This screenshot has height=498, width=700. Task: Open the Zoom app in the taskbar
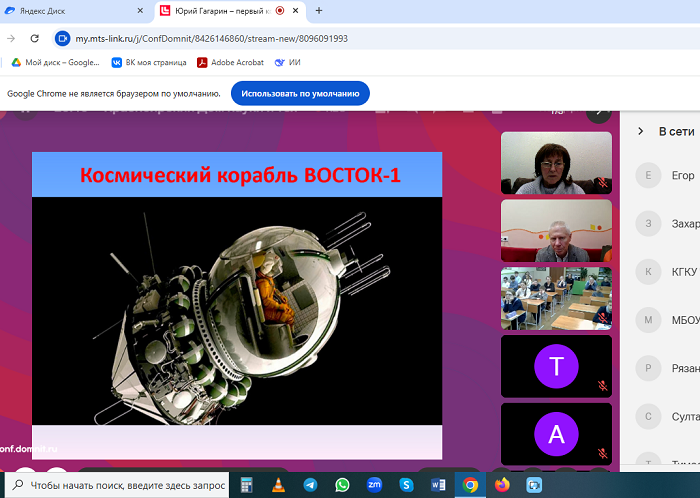pyautogui.click(x=374, y=485)
